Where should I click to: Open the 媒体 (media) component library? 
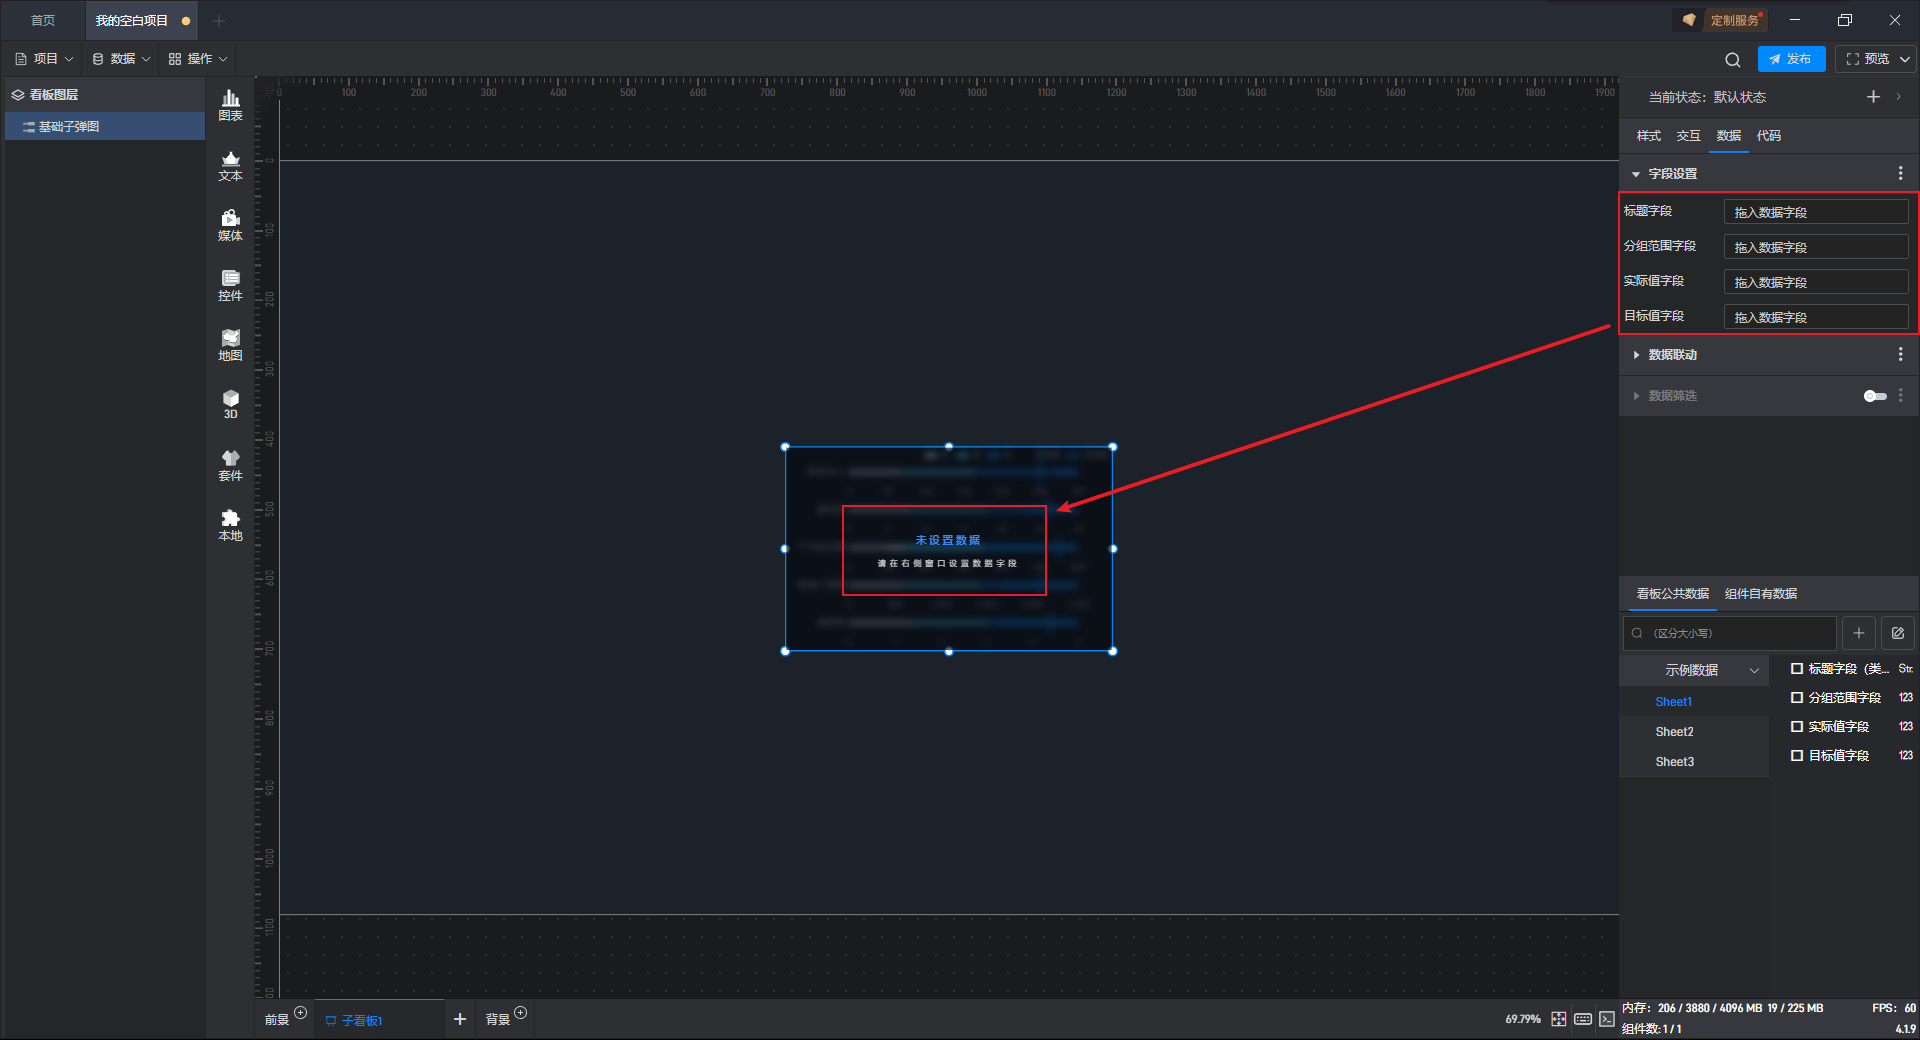[230, 225]
